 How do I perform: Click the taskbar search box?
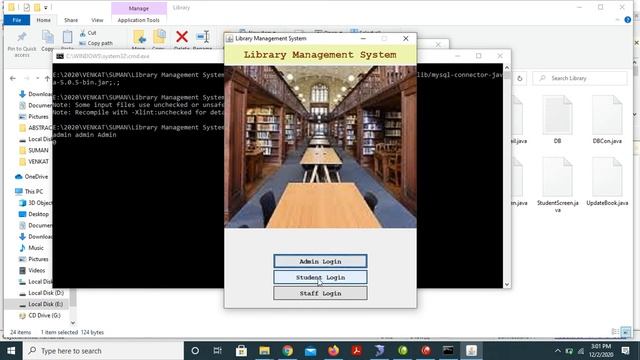103,351
